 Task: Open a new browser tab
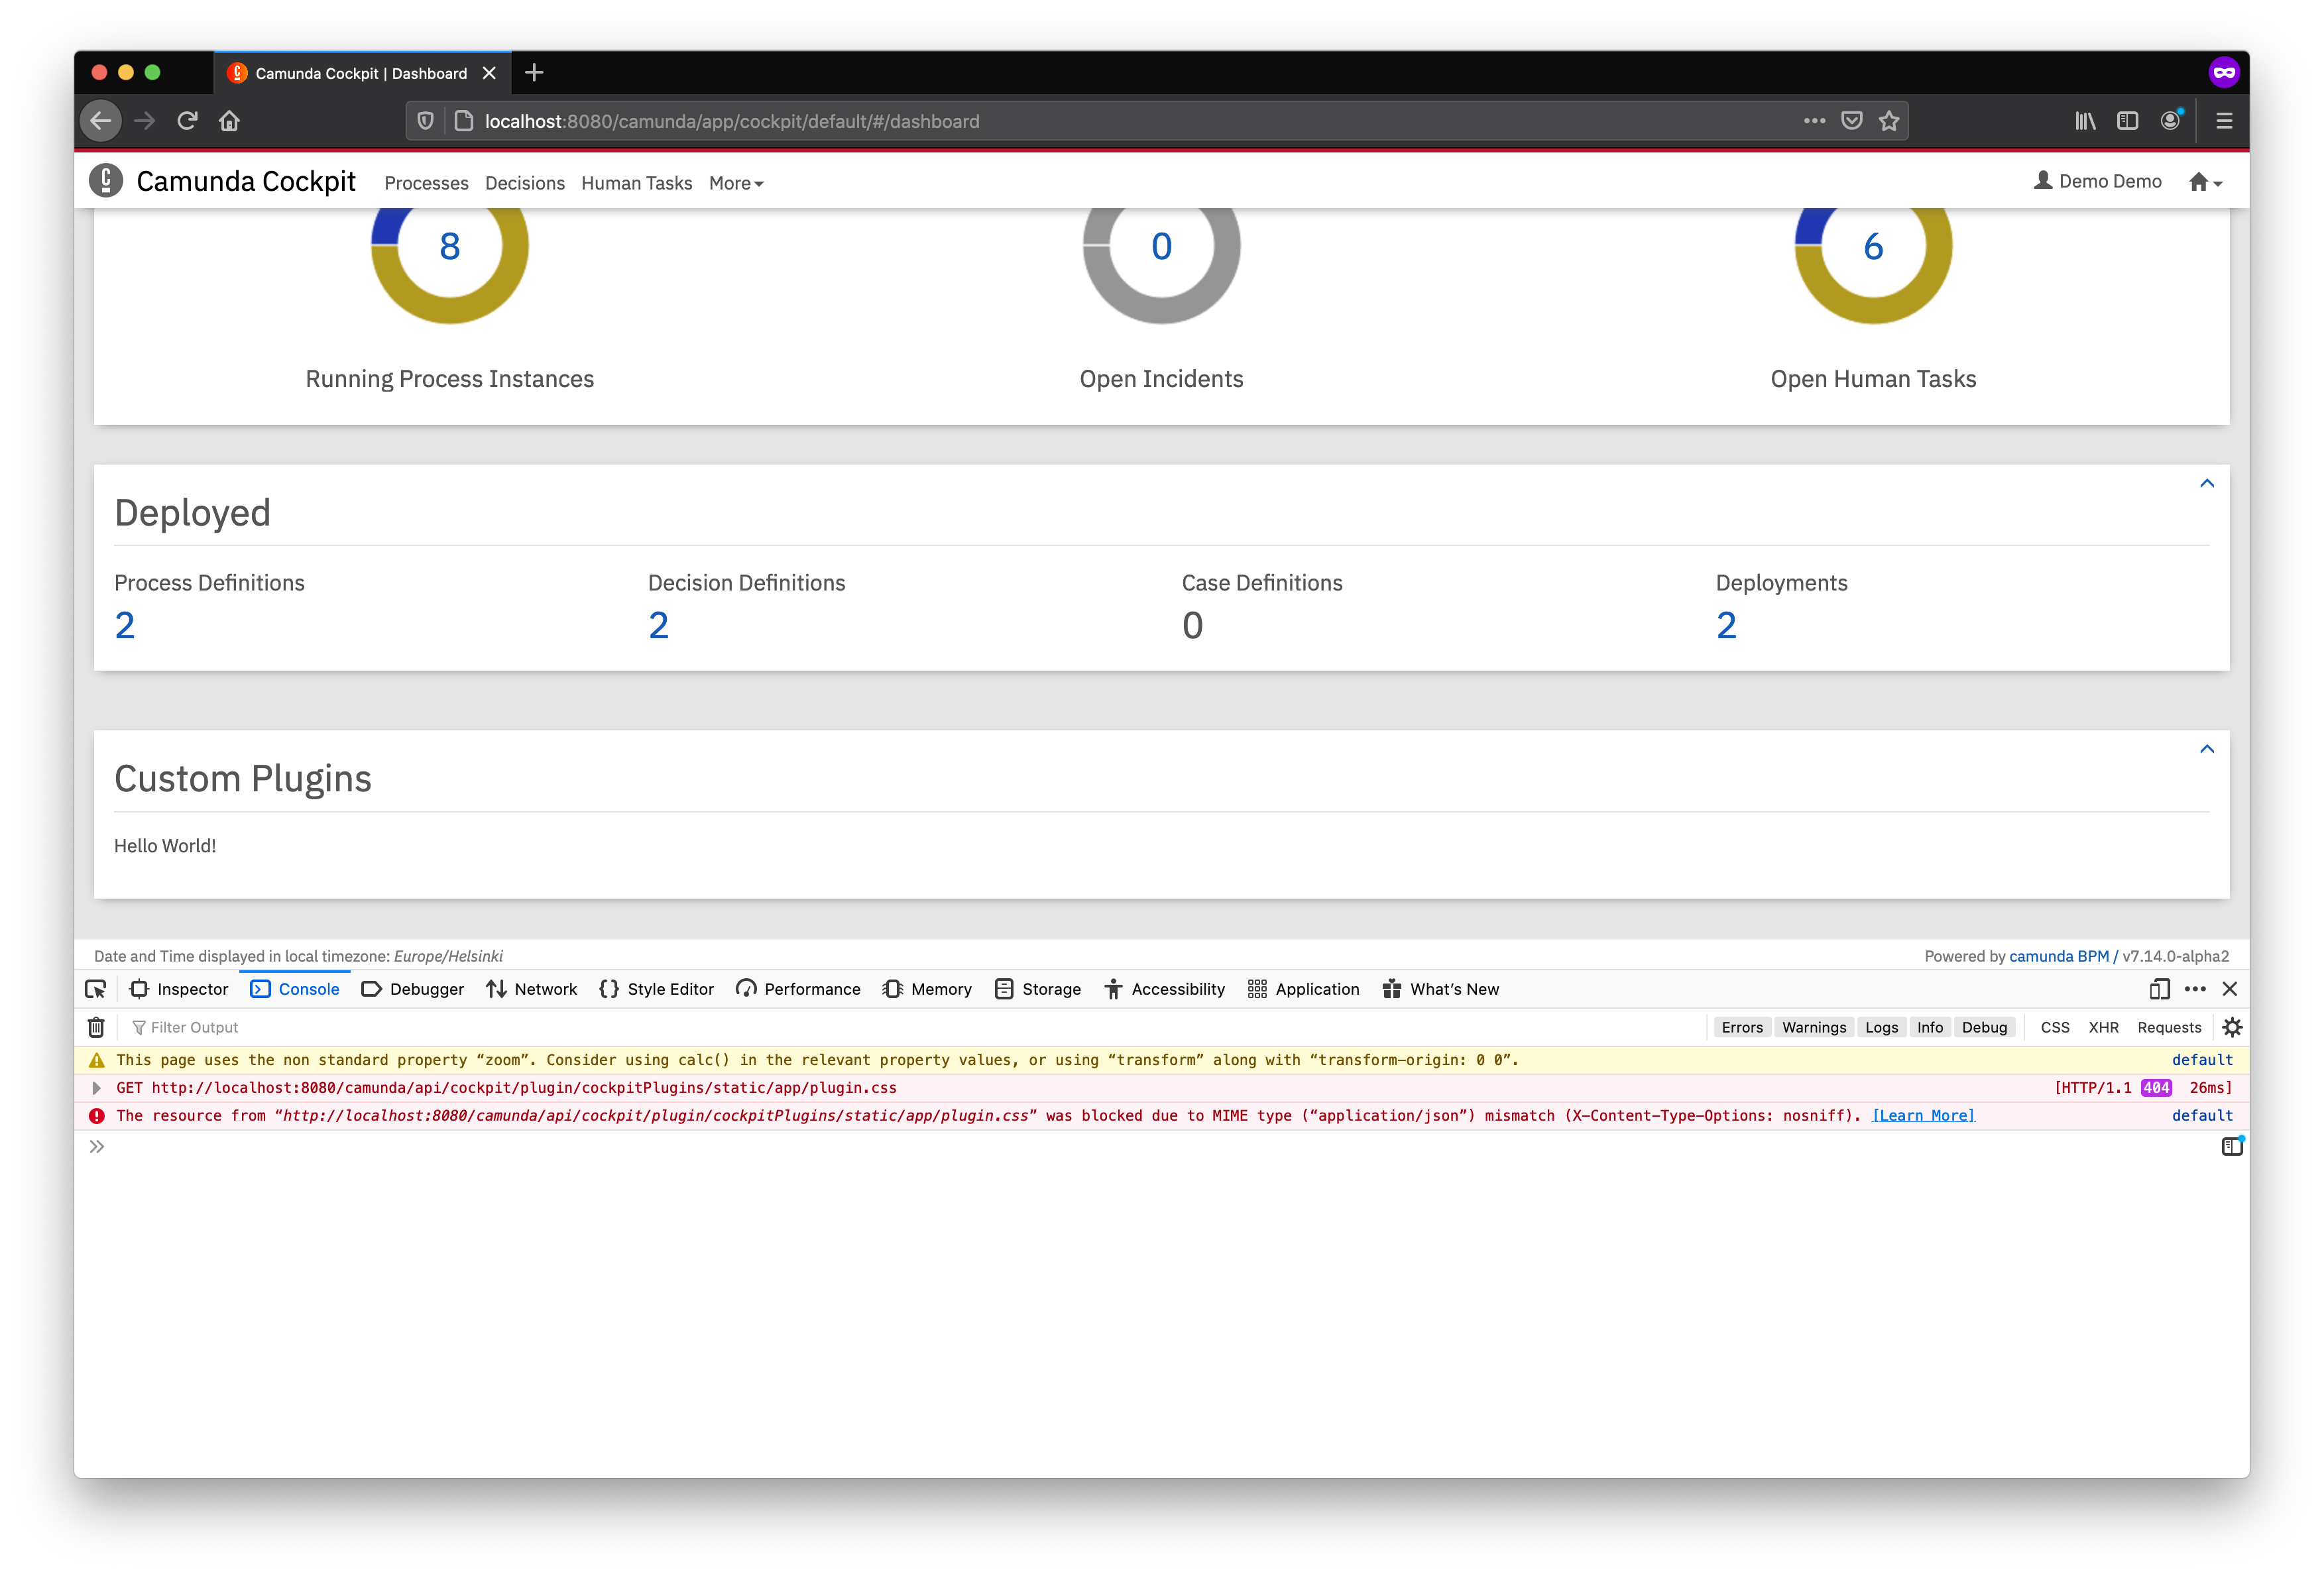click(534, 72)
